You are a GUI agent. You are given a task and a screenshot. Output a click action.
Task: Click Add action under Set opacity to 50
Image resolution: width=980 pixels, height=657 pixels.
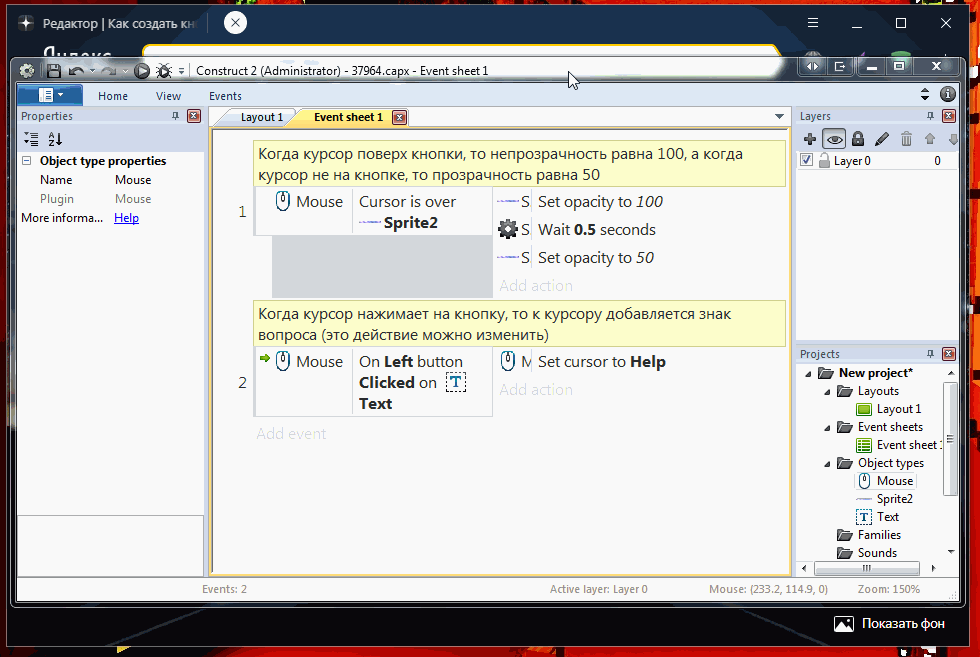point(536,286)
